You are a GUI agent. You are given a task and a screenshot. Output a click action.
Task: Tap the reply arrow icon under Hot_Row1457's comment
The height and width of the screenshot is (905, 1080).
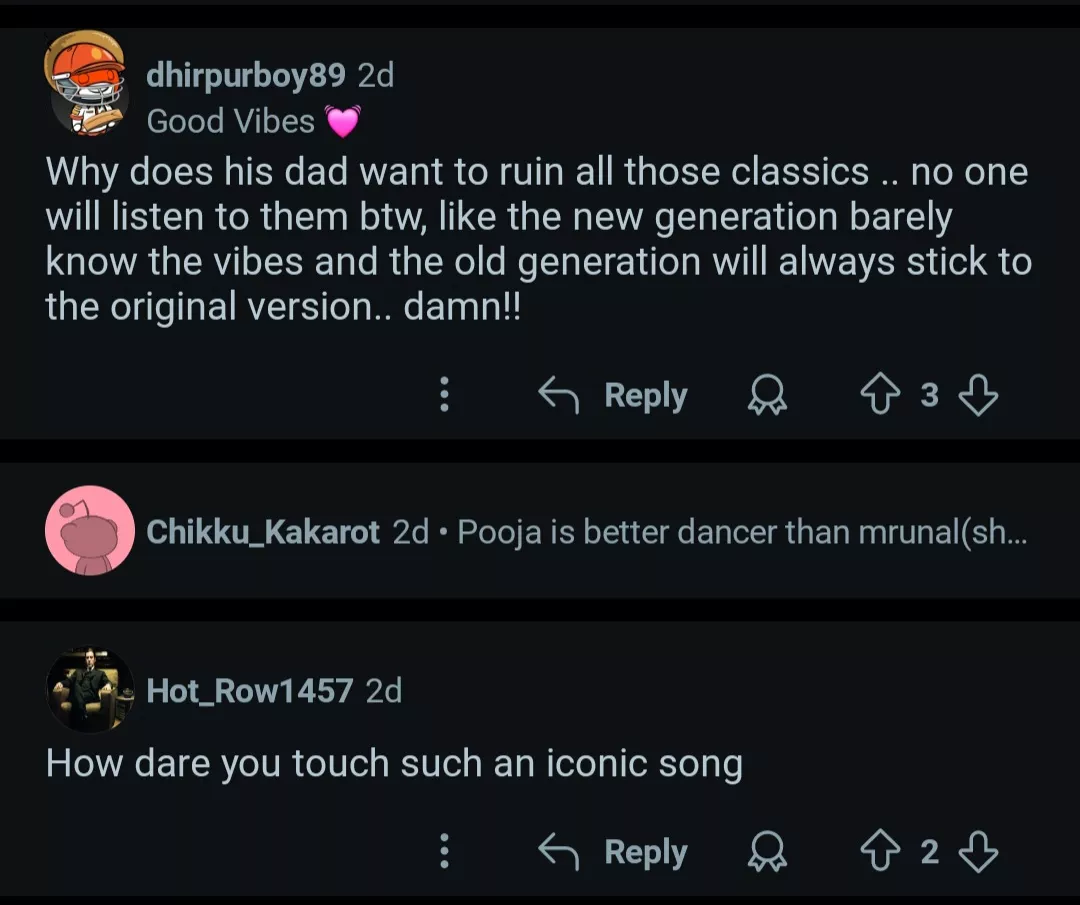coord(559,852)
